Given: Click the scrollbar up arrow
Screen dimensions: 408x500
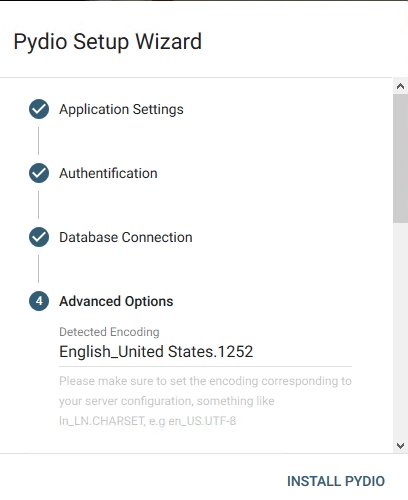Looking at the screenshot, I should click(x=400, y=86).
